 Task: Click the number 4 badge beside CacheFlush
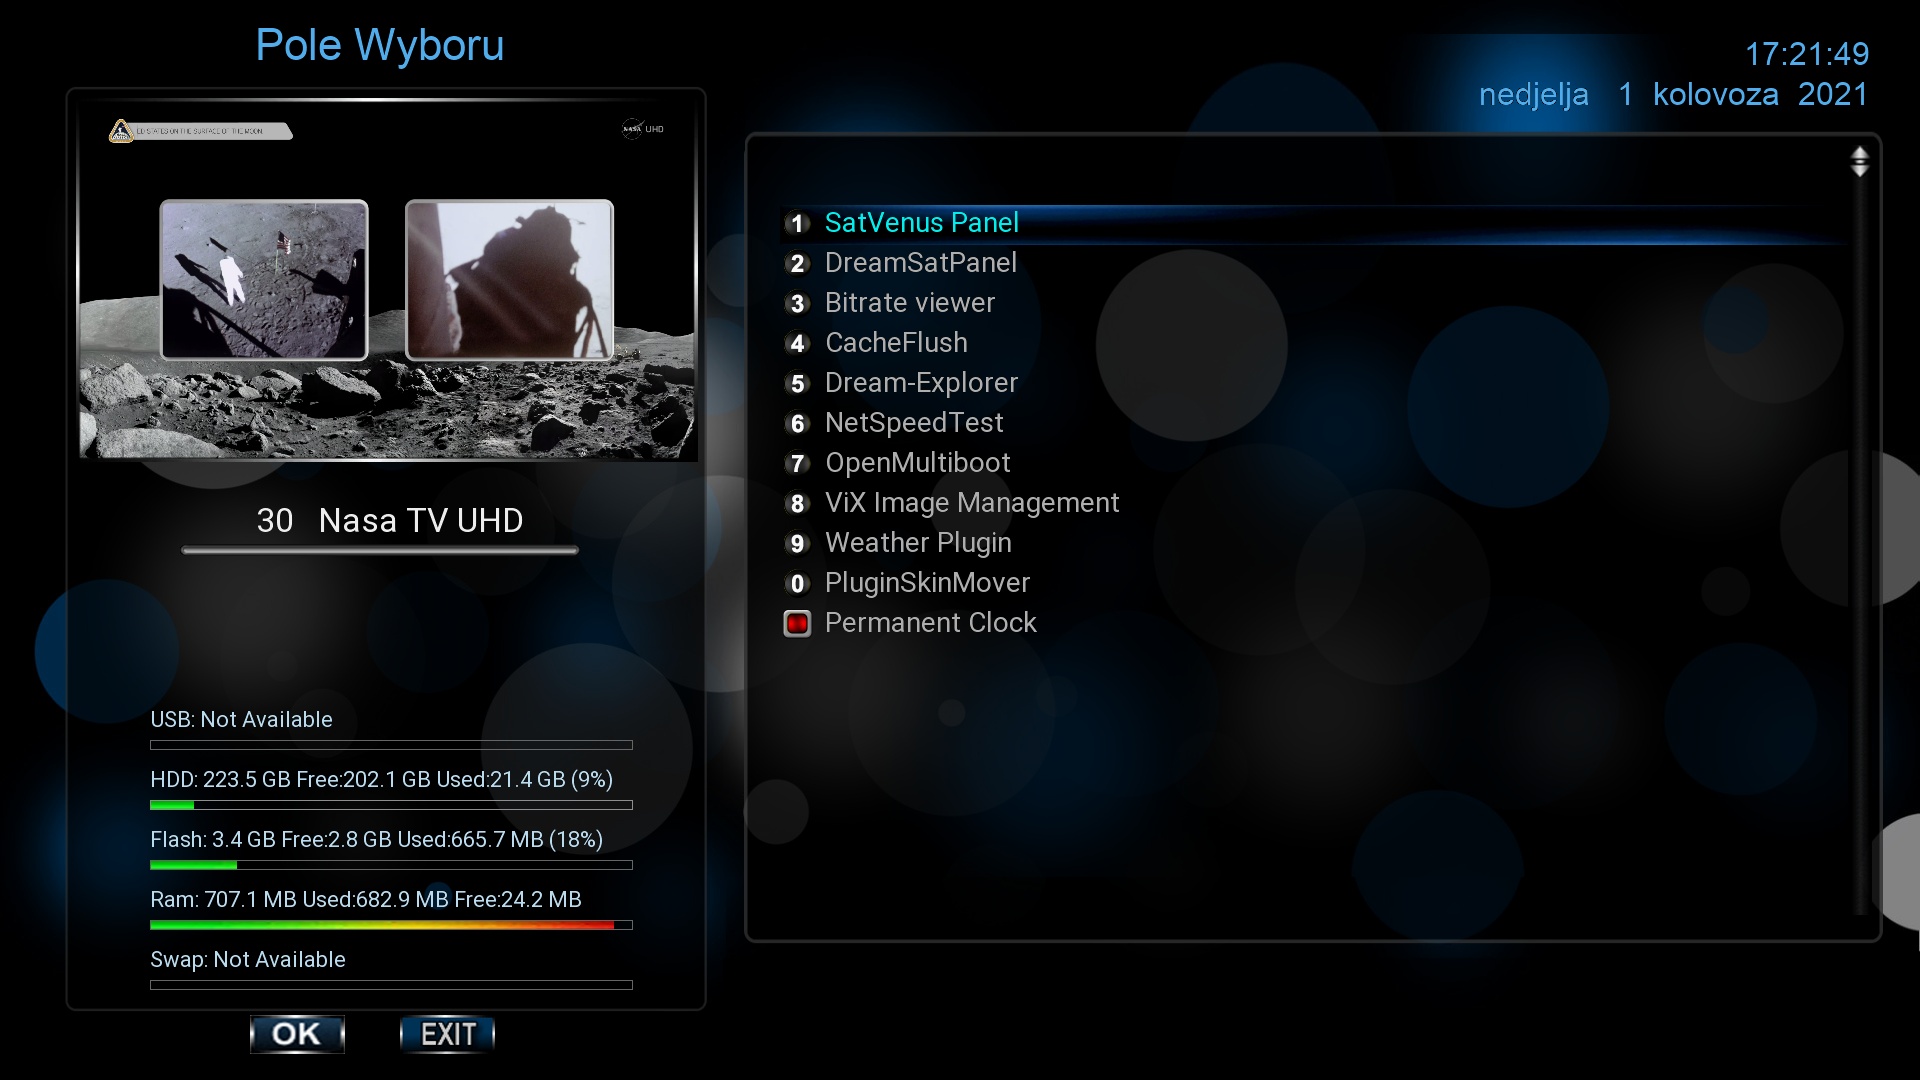point(797,343)
